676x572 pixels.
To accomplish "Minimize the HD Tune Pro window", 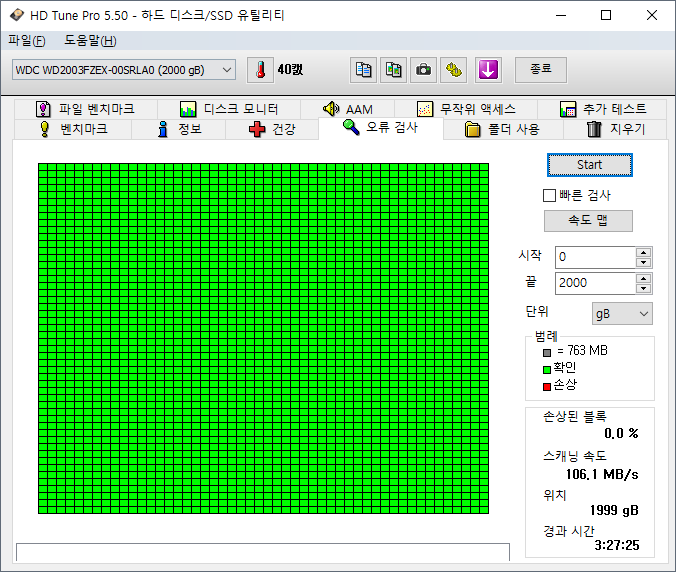I will [x=561, y=16].
